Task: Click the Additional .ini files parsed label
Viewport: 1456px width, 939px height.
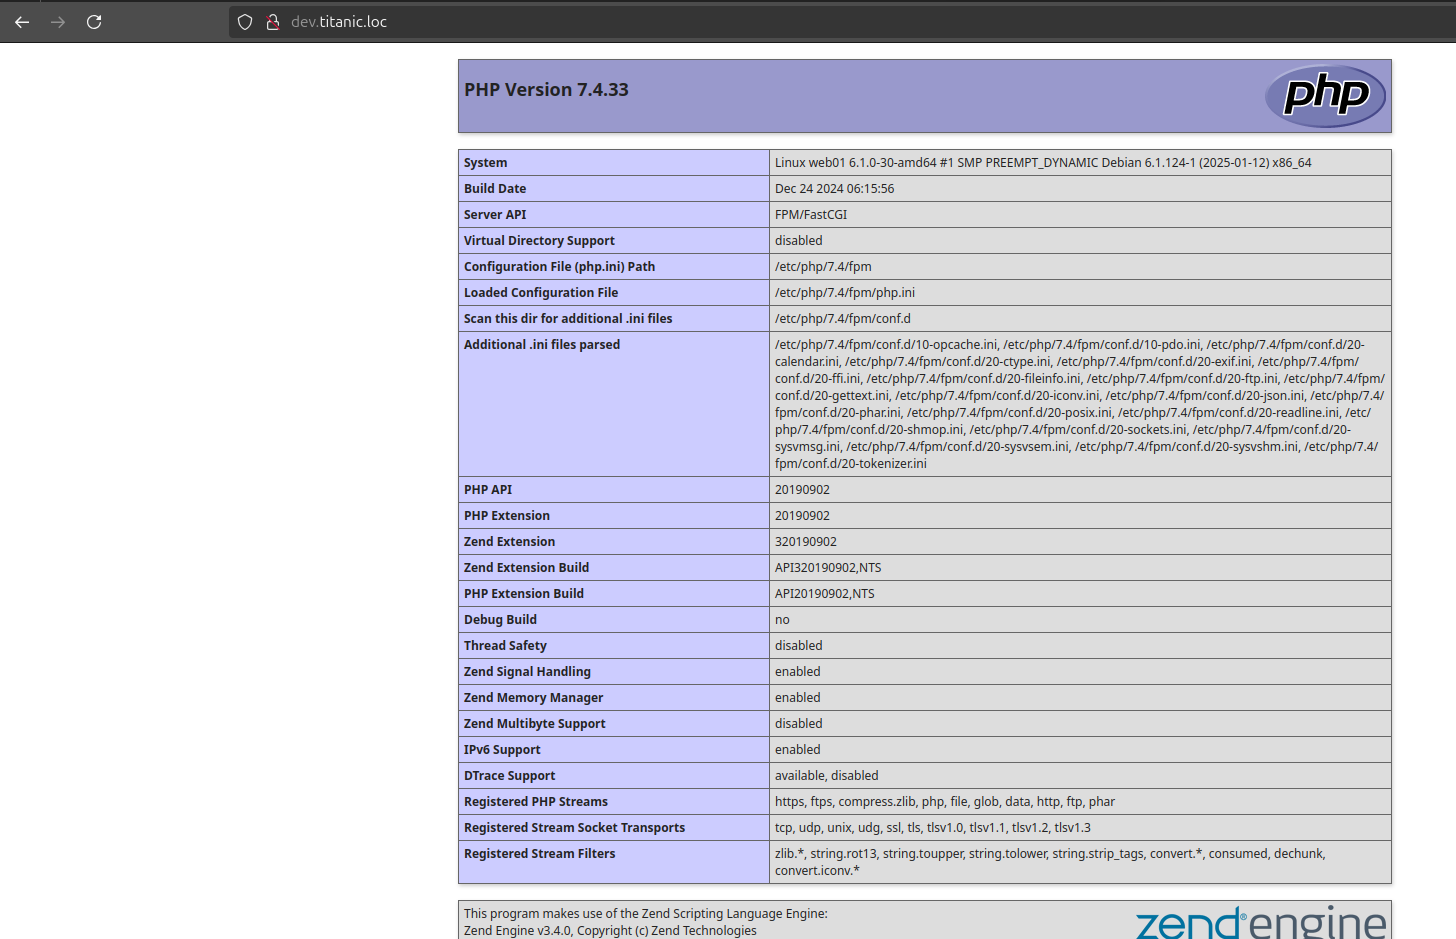Action: coord(542,345)
